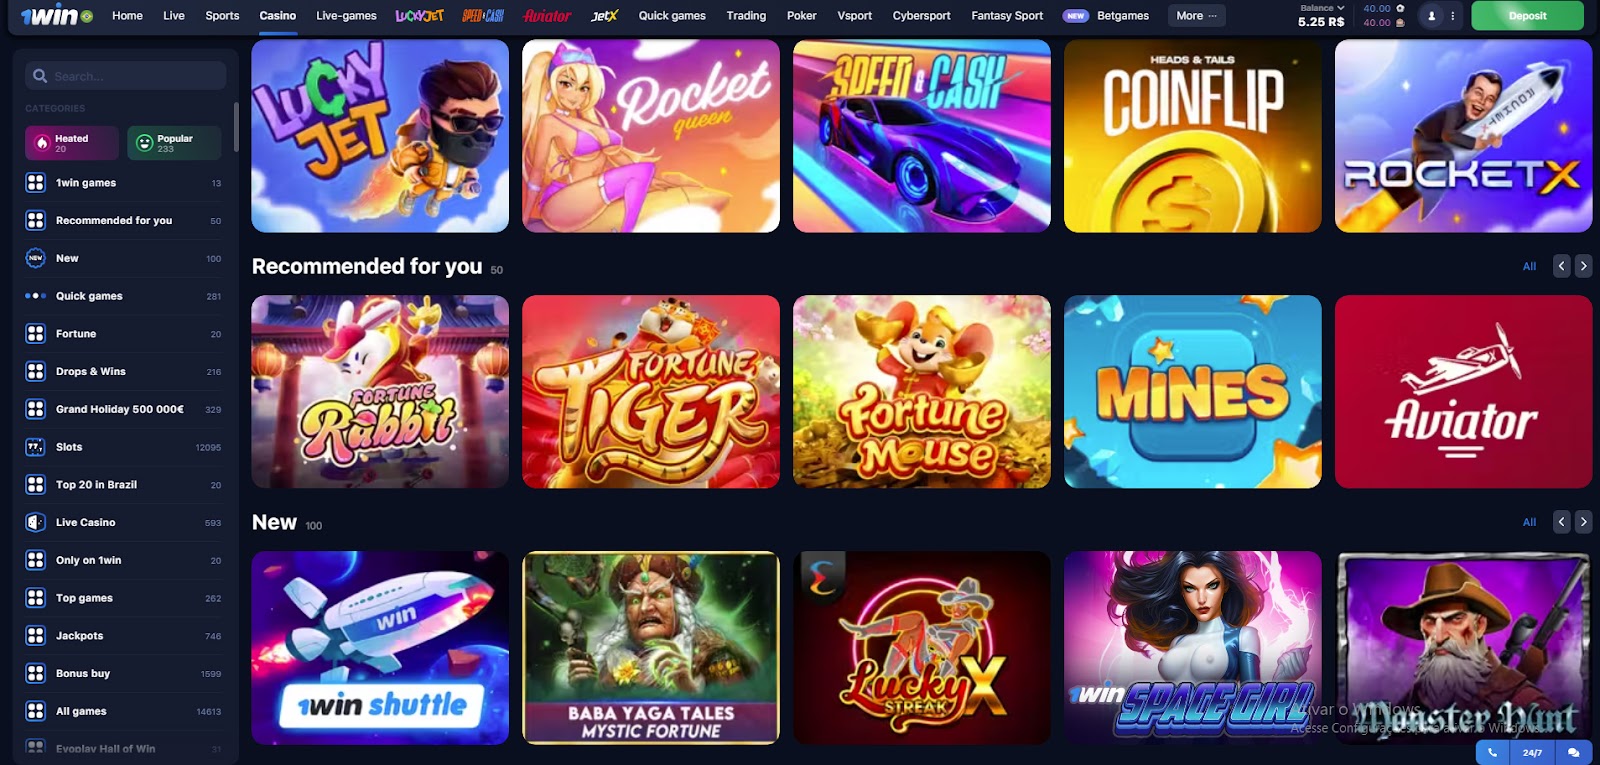Switch to the Sports tab
Screen dimensions: 1600x765
tap(222, 16)
